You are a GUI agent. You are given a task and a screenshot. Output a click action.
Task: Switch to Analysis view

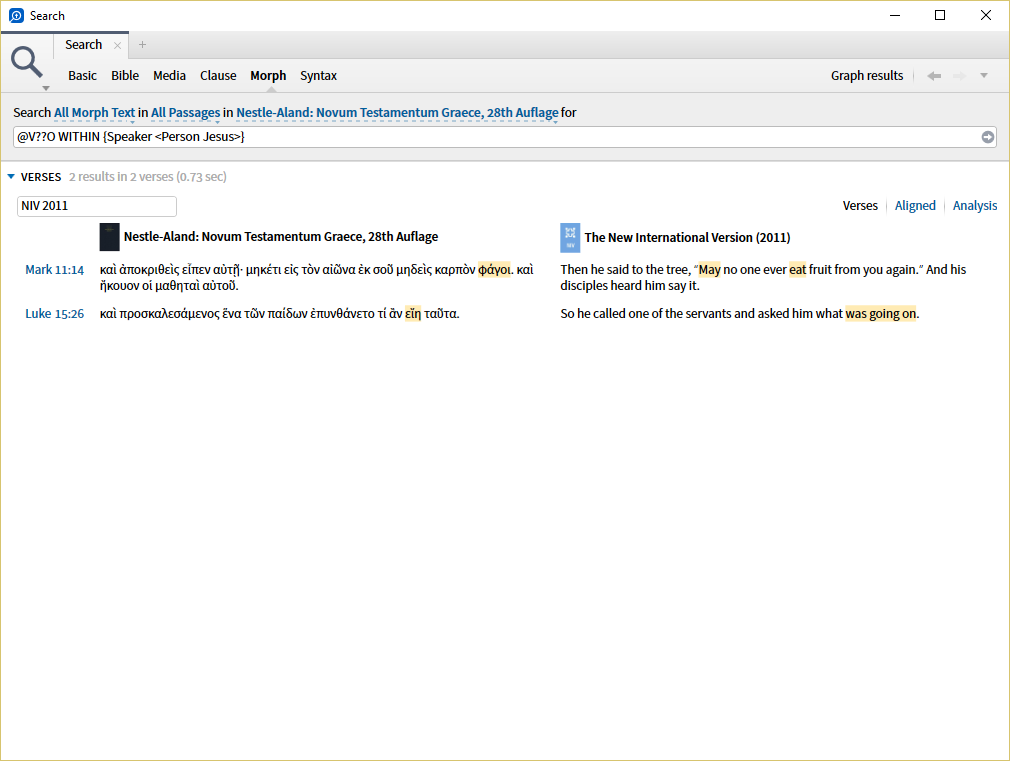click(975, 206)
